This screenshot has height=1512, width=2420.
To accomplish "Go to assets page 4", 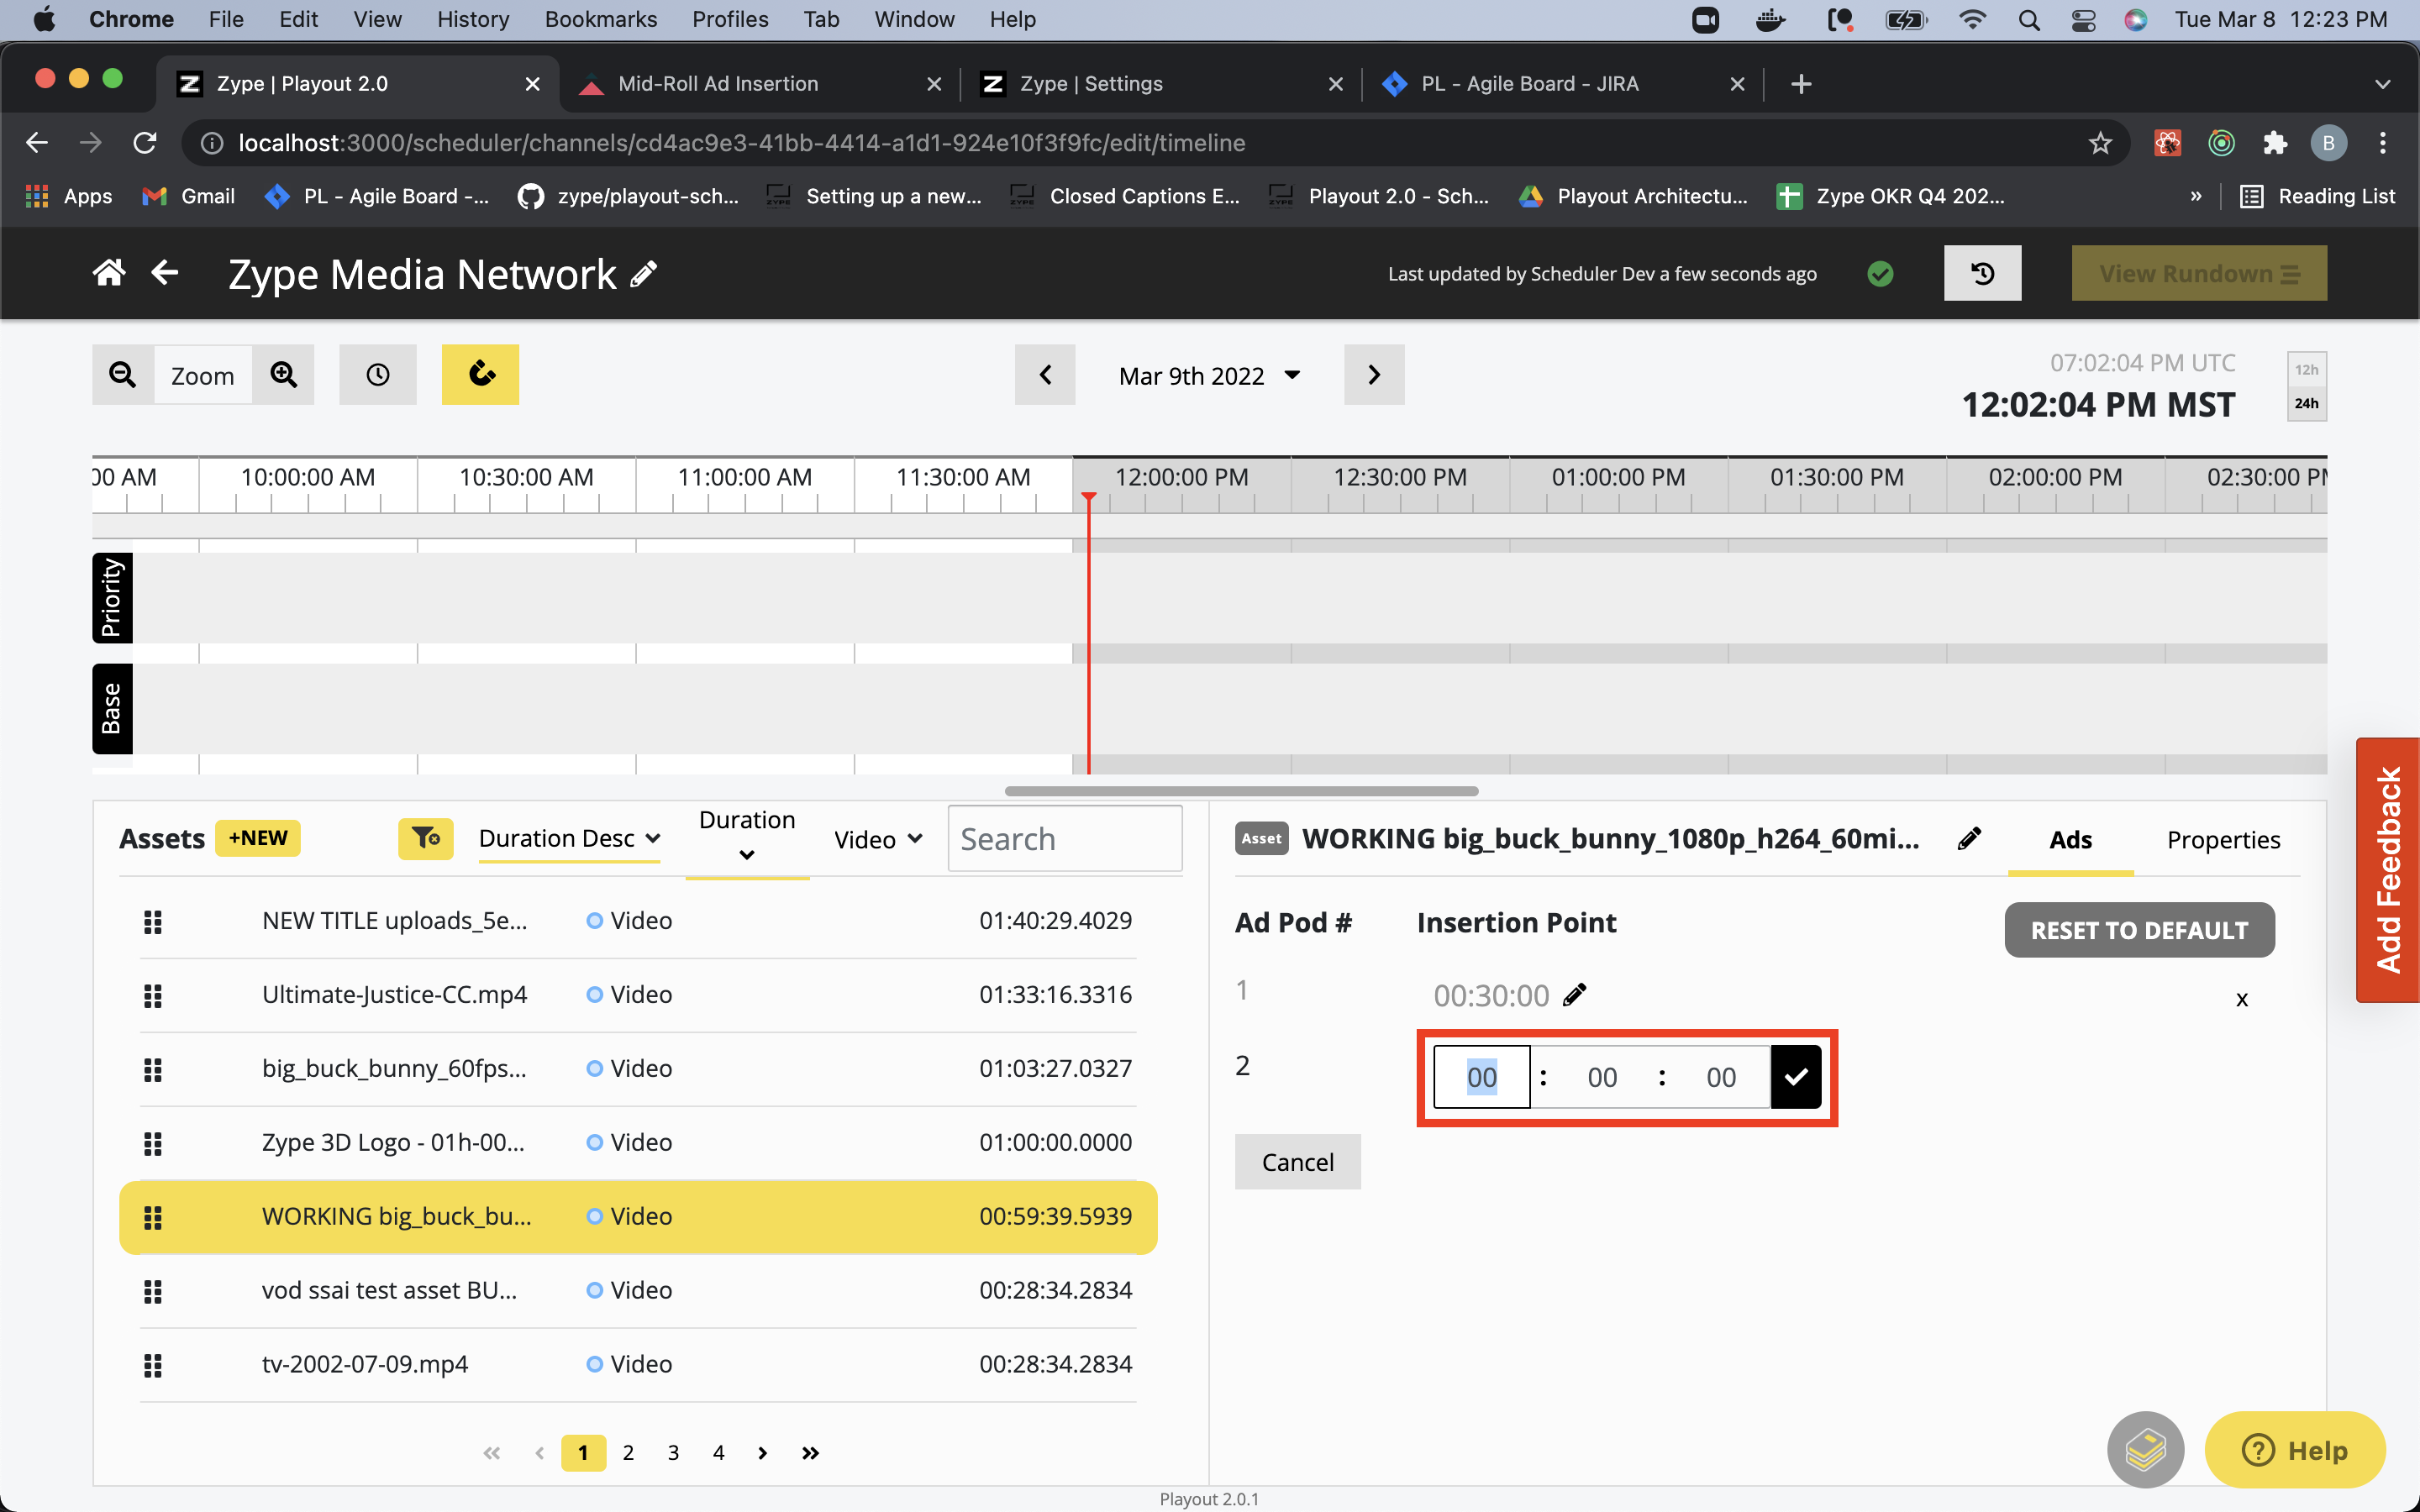I will coord(718,1453).
